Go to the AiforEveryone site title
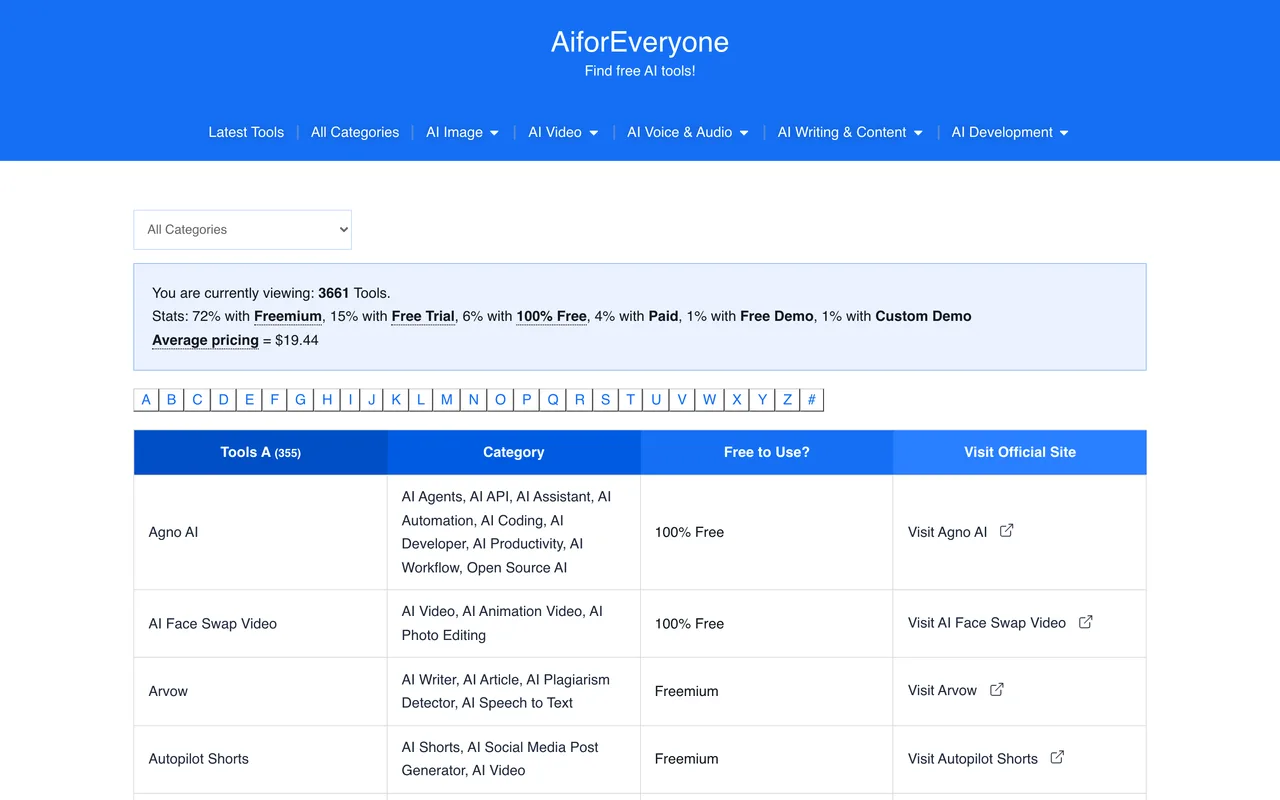 [x=640, y=42]
